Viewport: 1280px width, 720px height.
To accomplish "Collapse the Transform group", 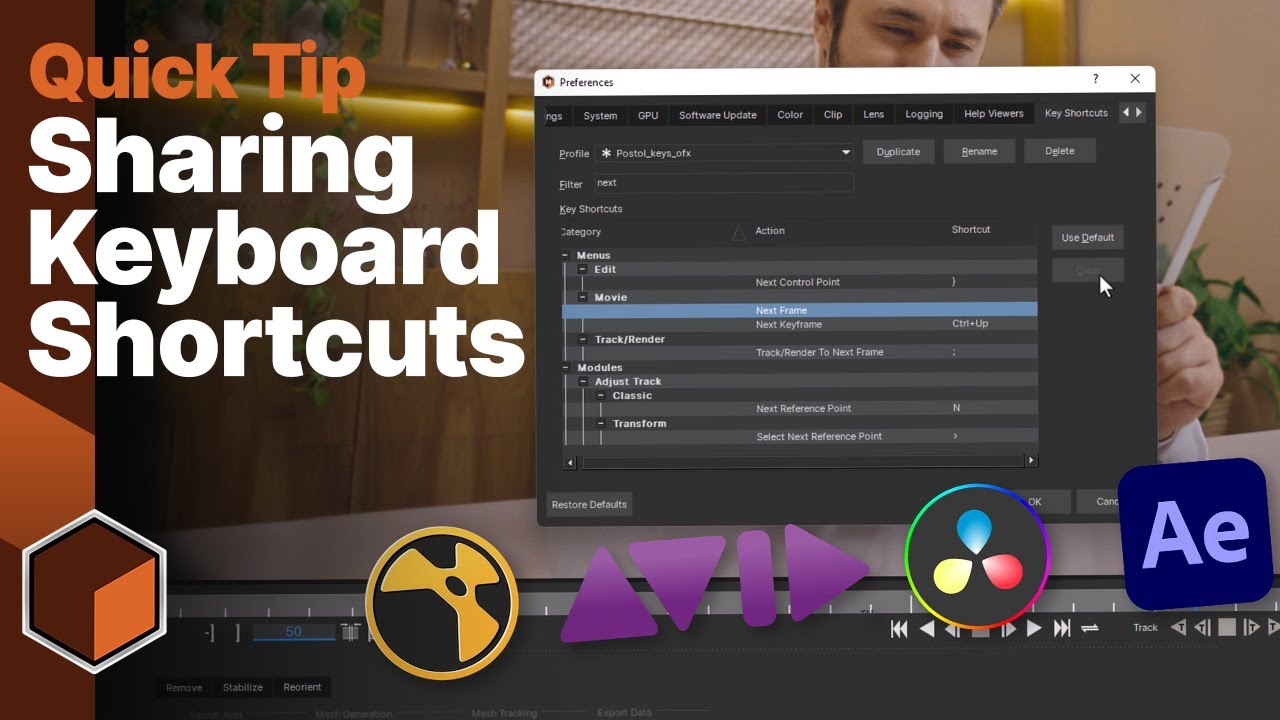I will (601, 424).
